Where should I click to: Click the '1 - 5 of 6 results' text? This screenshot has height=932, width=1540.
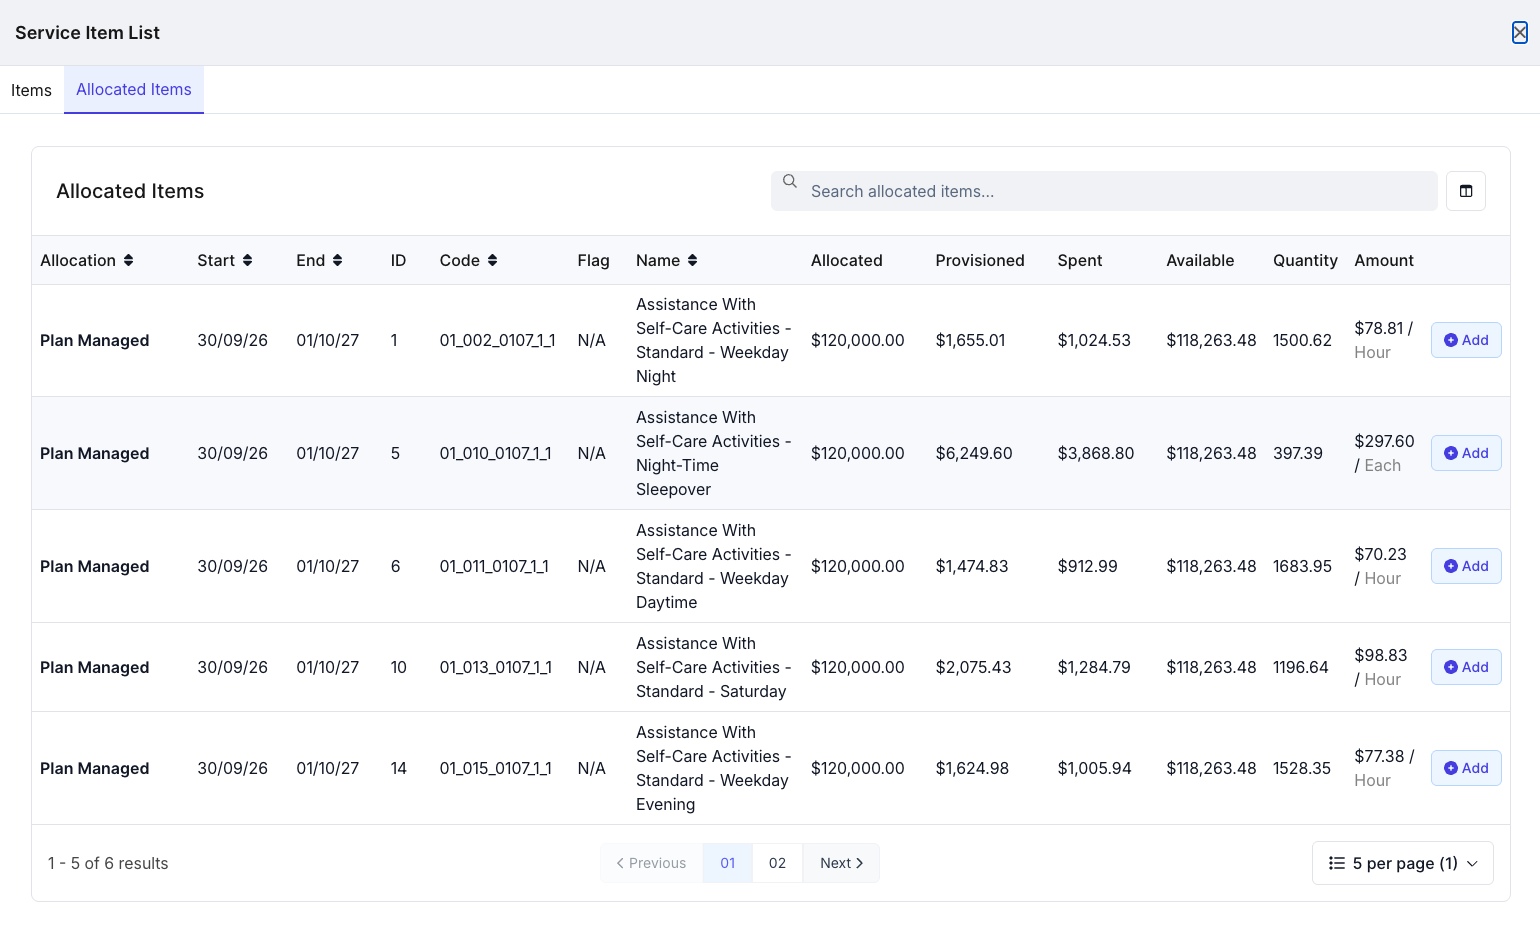point(108,863)
